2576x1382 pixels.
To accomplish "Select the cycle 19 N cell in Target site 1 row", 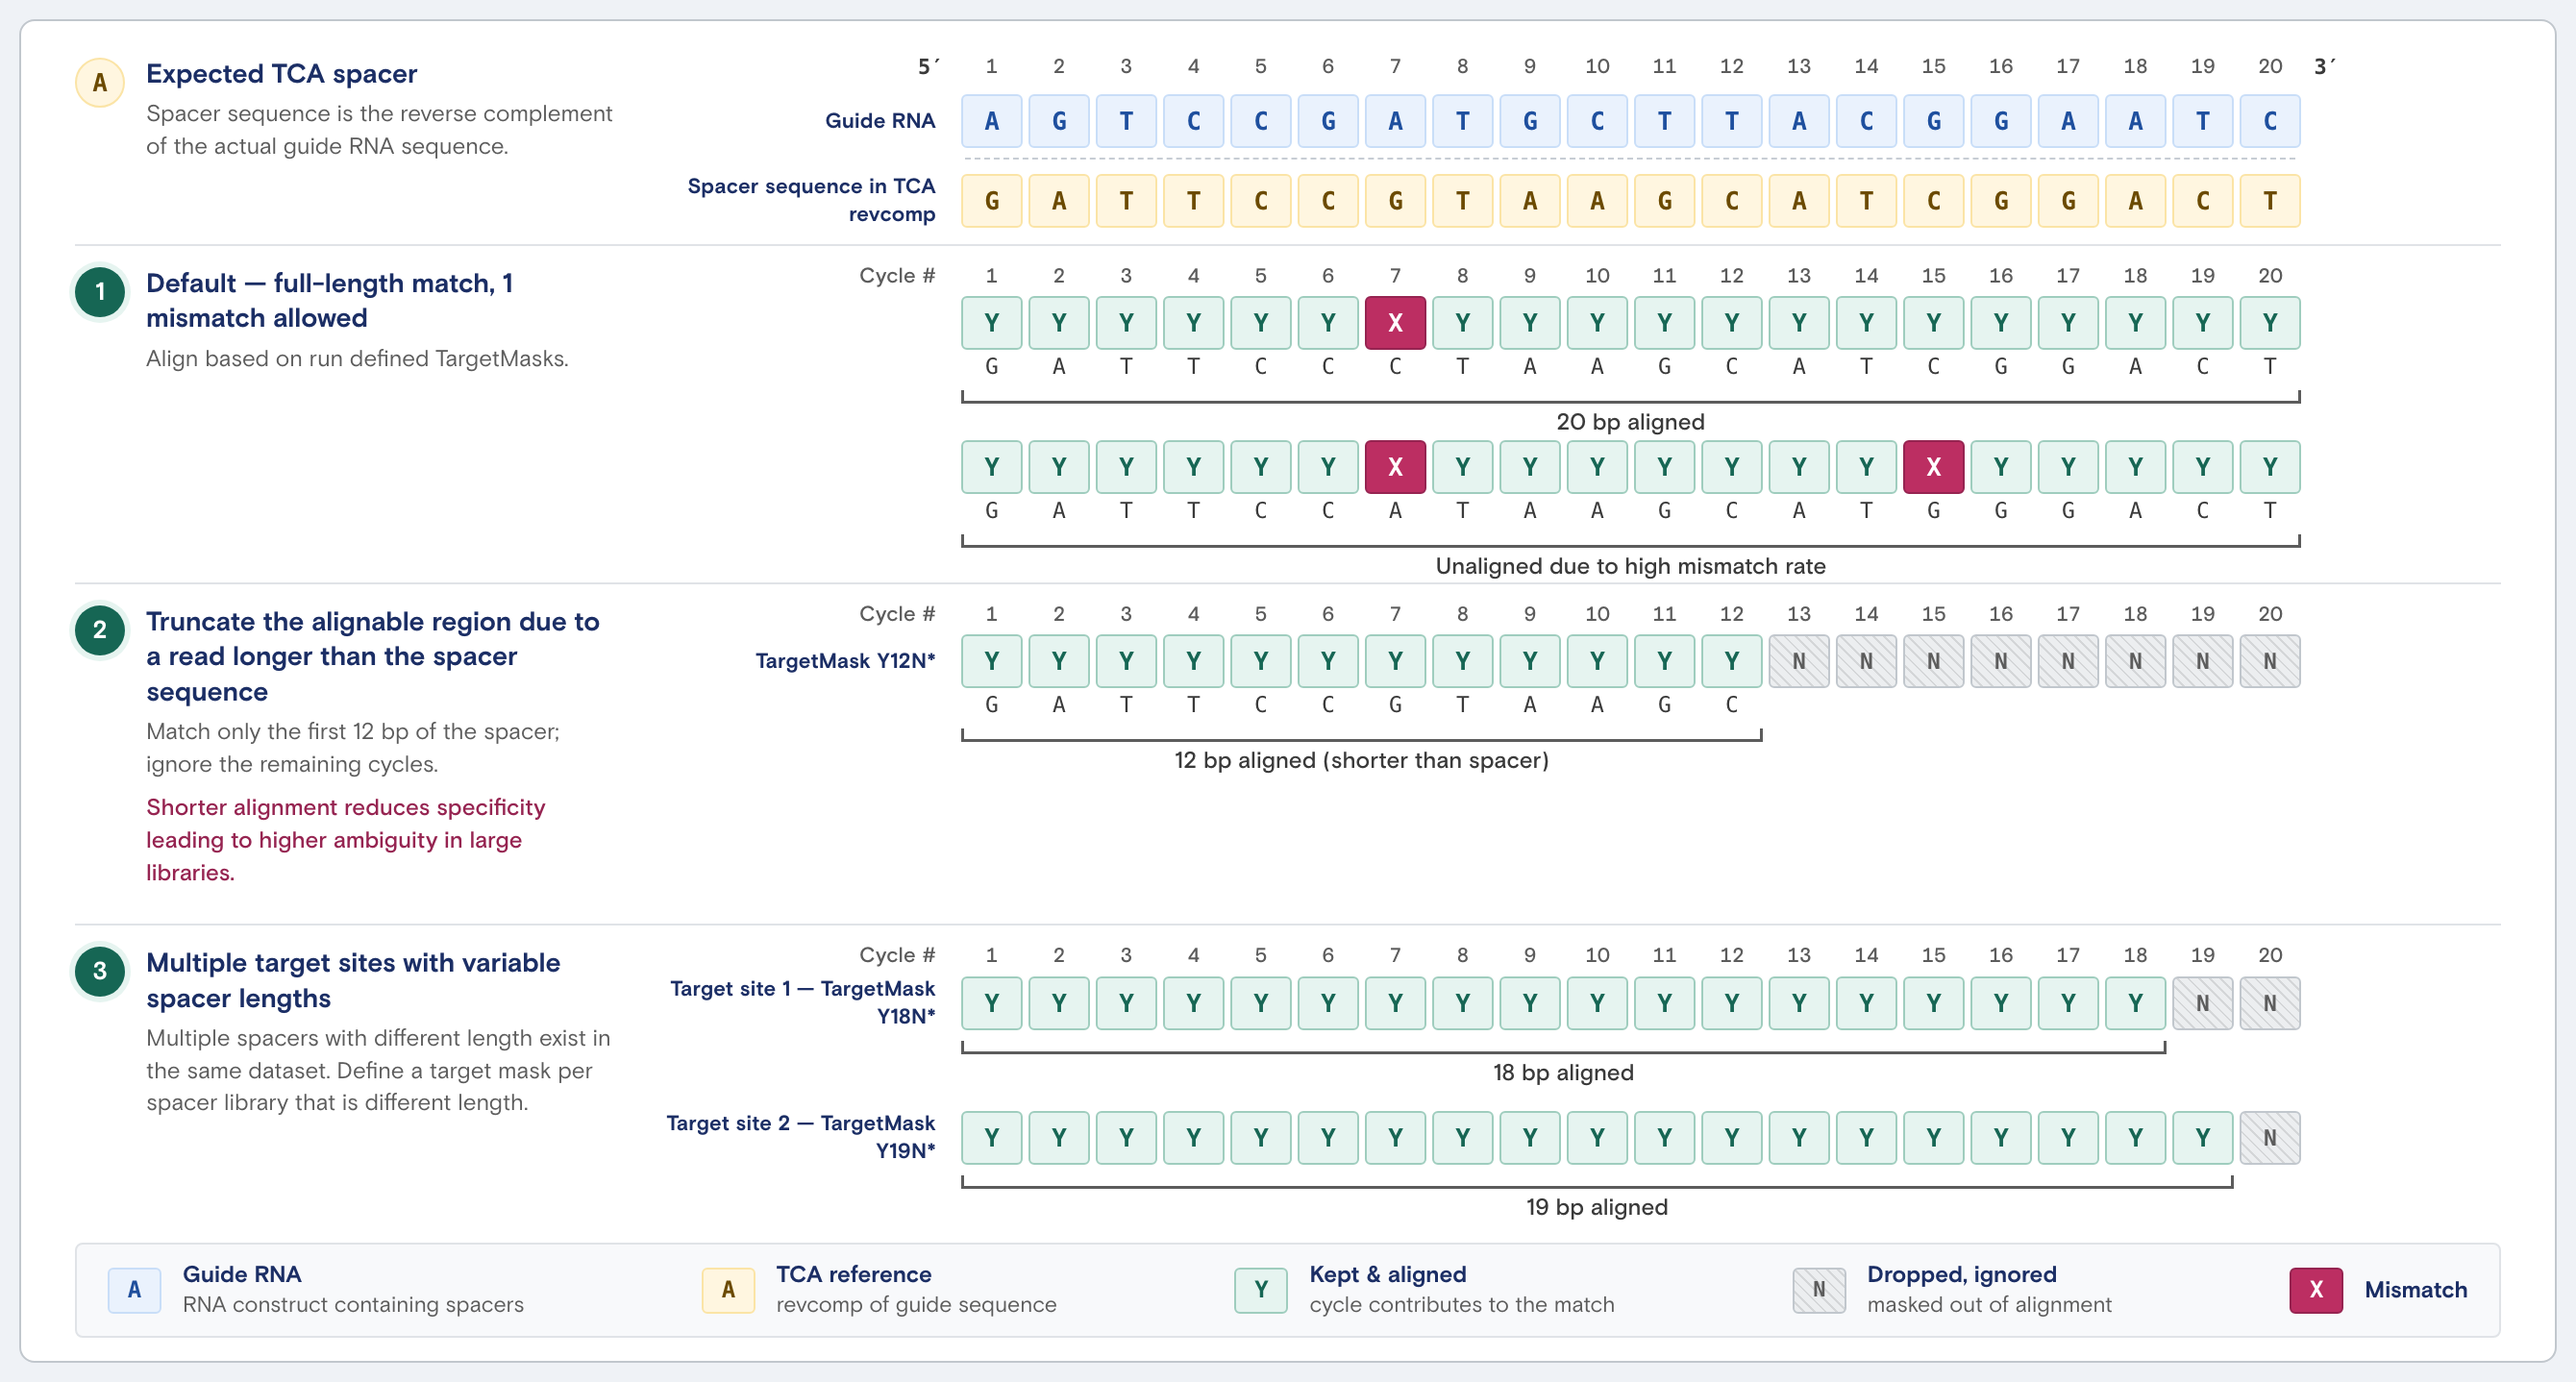I will (x=2202, y=1003).
